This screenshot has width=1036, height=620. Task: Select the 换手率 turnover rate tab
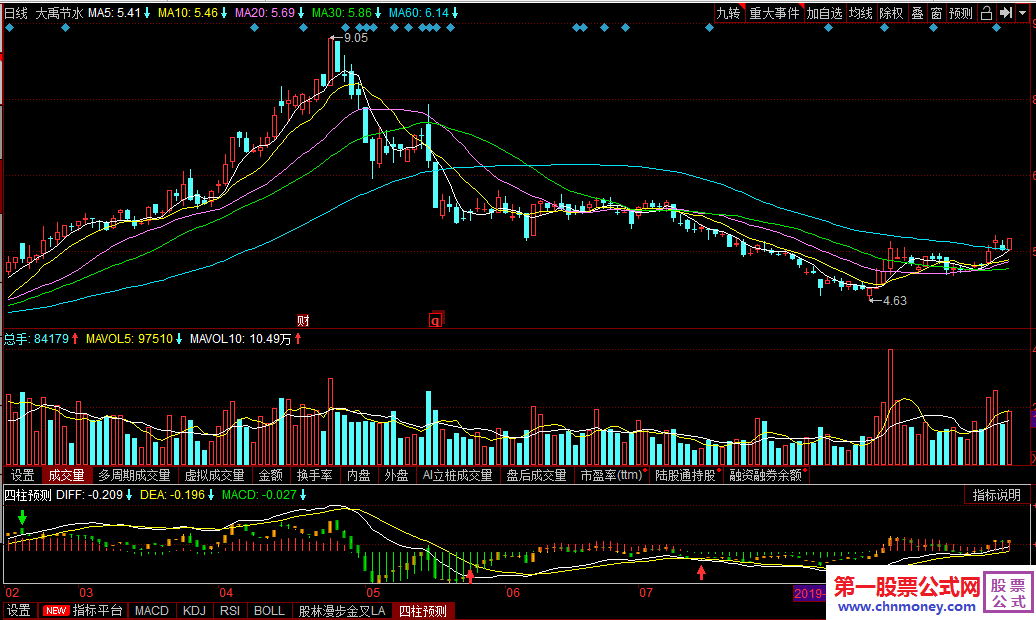pyautogui.click(x=314, y=475)
